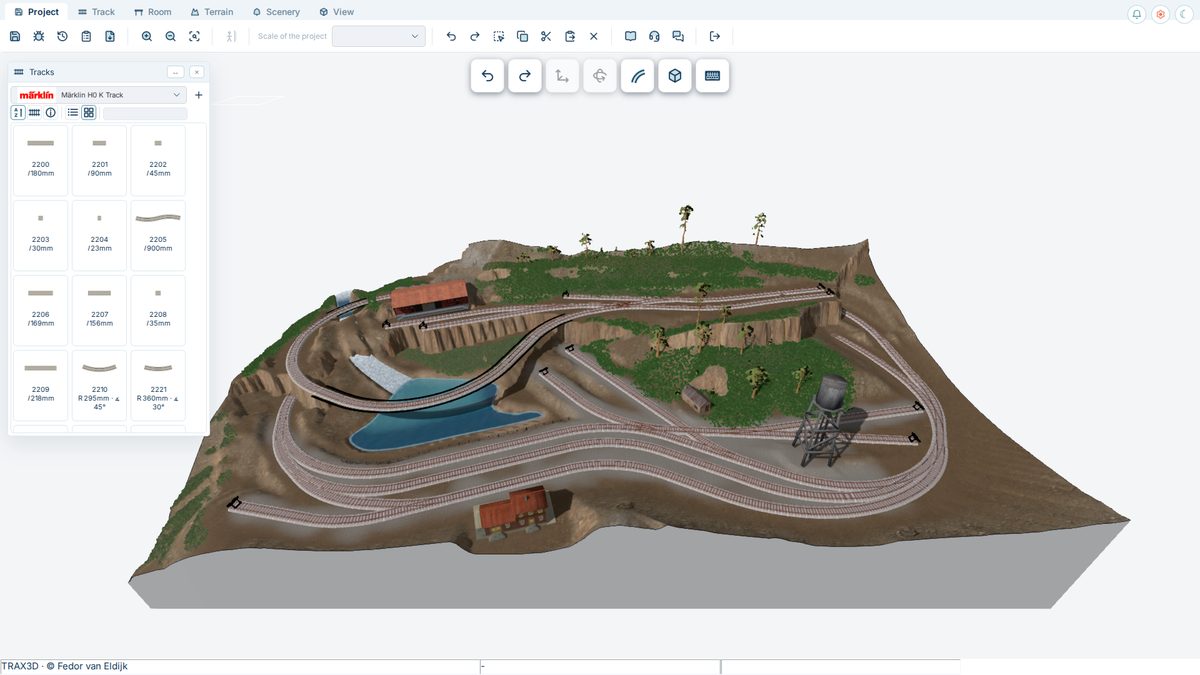
Task: Open the View tab
Action: 336,12
